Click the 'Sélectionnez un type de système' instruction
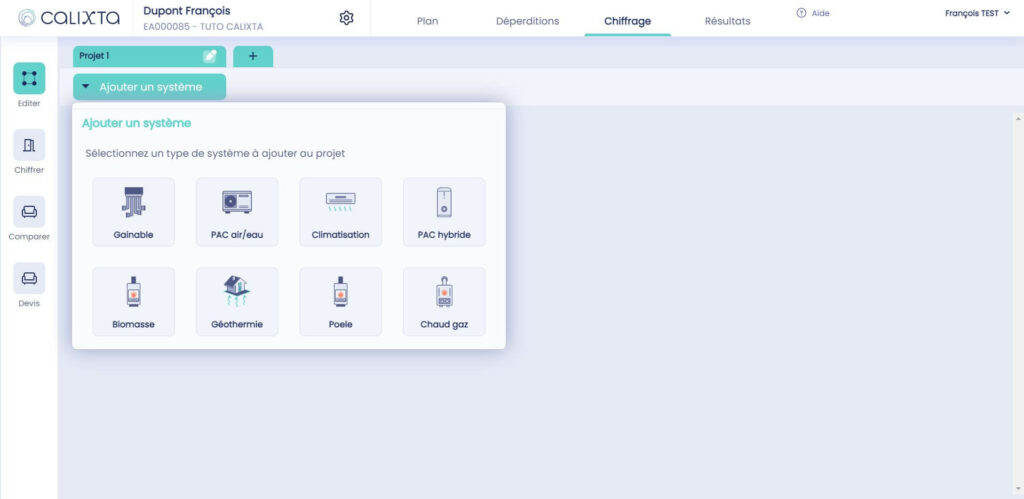Viewport: 1024px width, 499px height. click(215, 153)
